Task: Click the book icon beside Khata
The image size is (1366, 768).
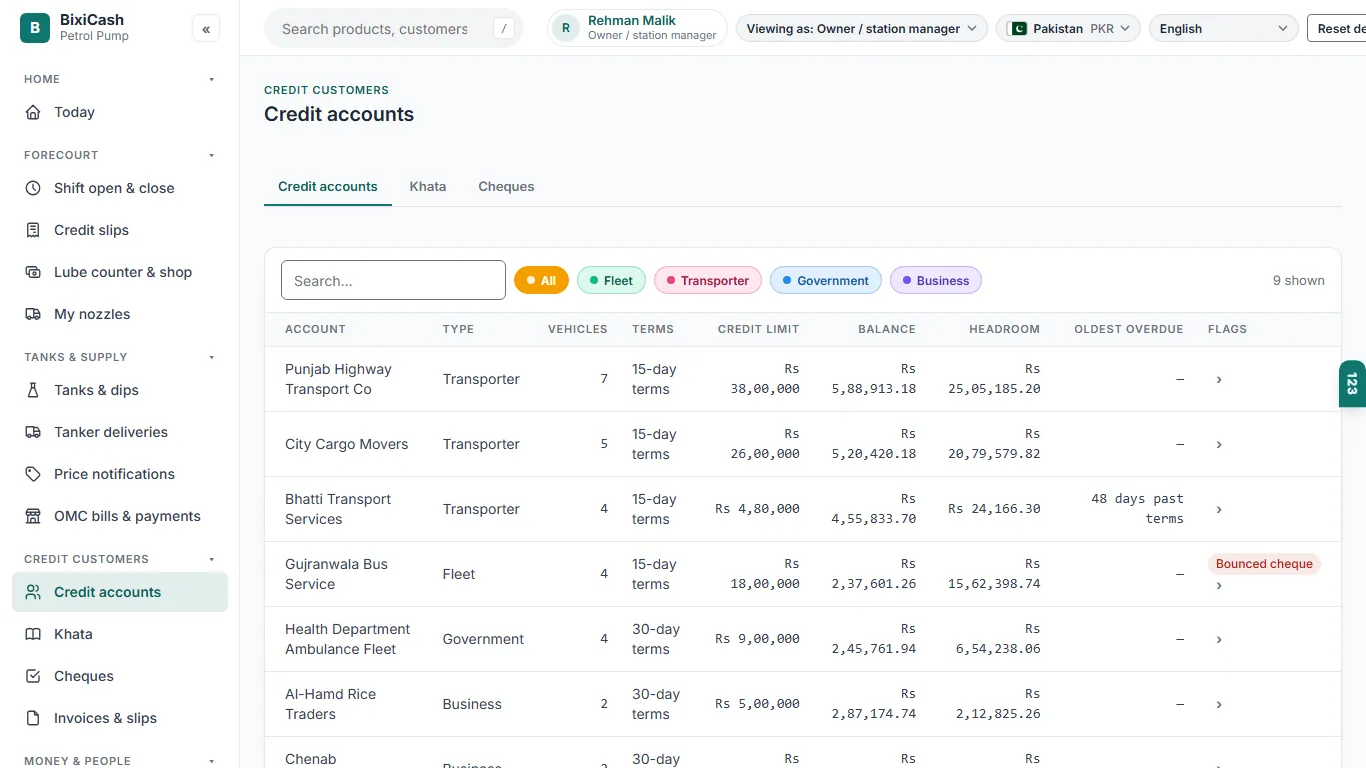Action: click(x=33, y=634)
